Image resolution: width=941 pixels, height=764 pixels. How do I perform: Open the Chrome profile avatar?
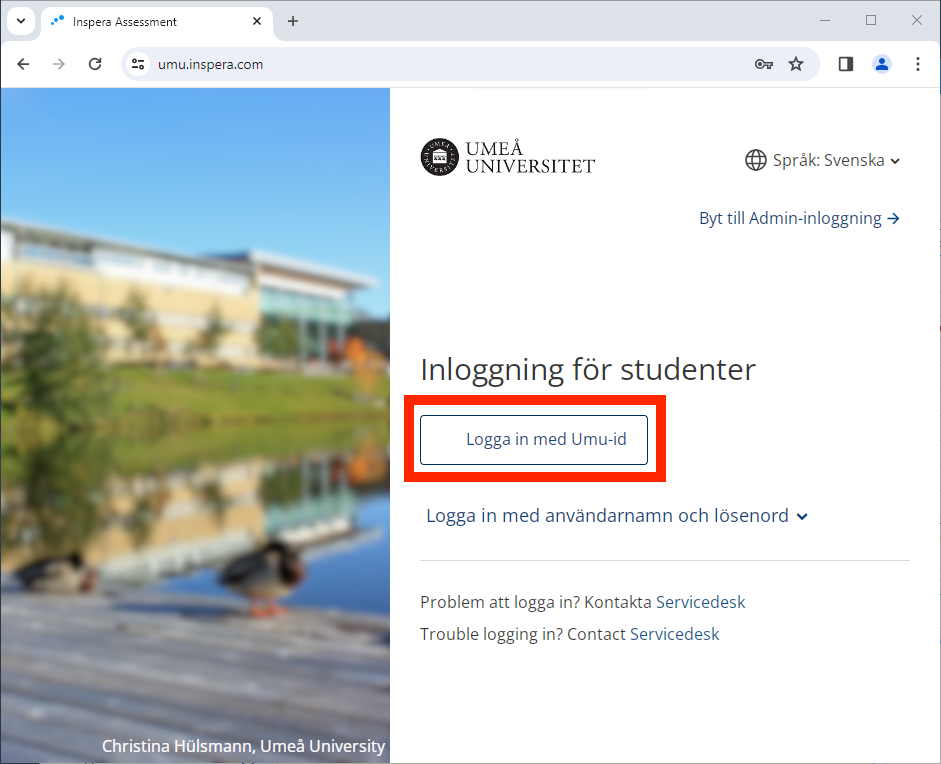click(x=882, y=64)
